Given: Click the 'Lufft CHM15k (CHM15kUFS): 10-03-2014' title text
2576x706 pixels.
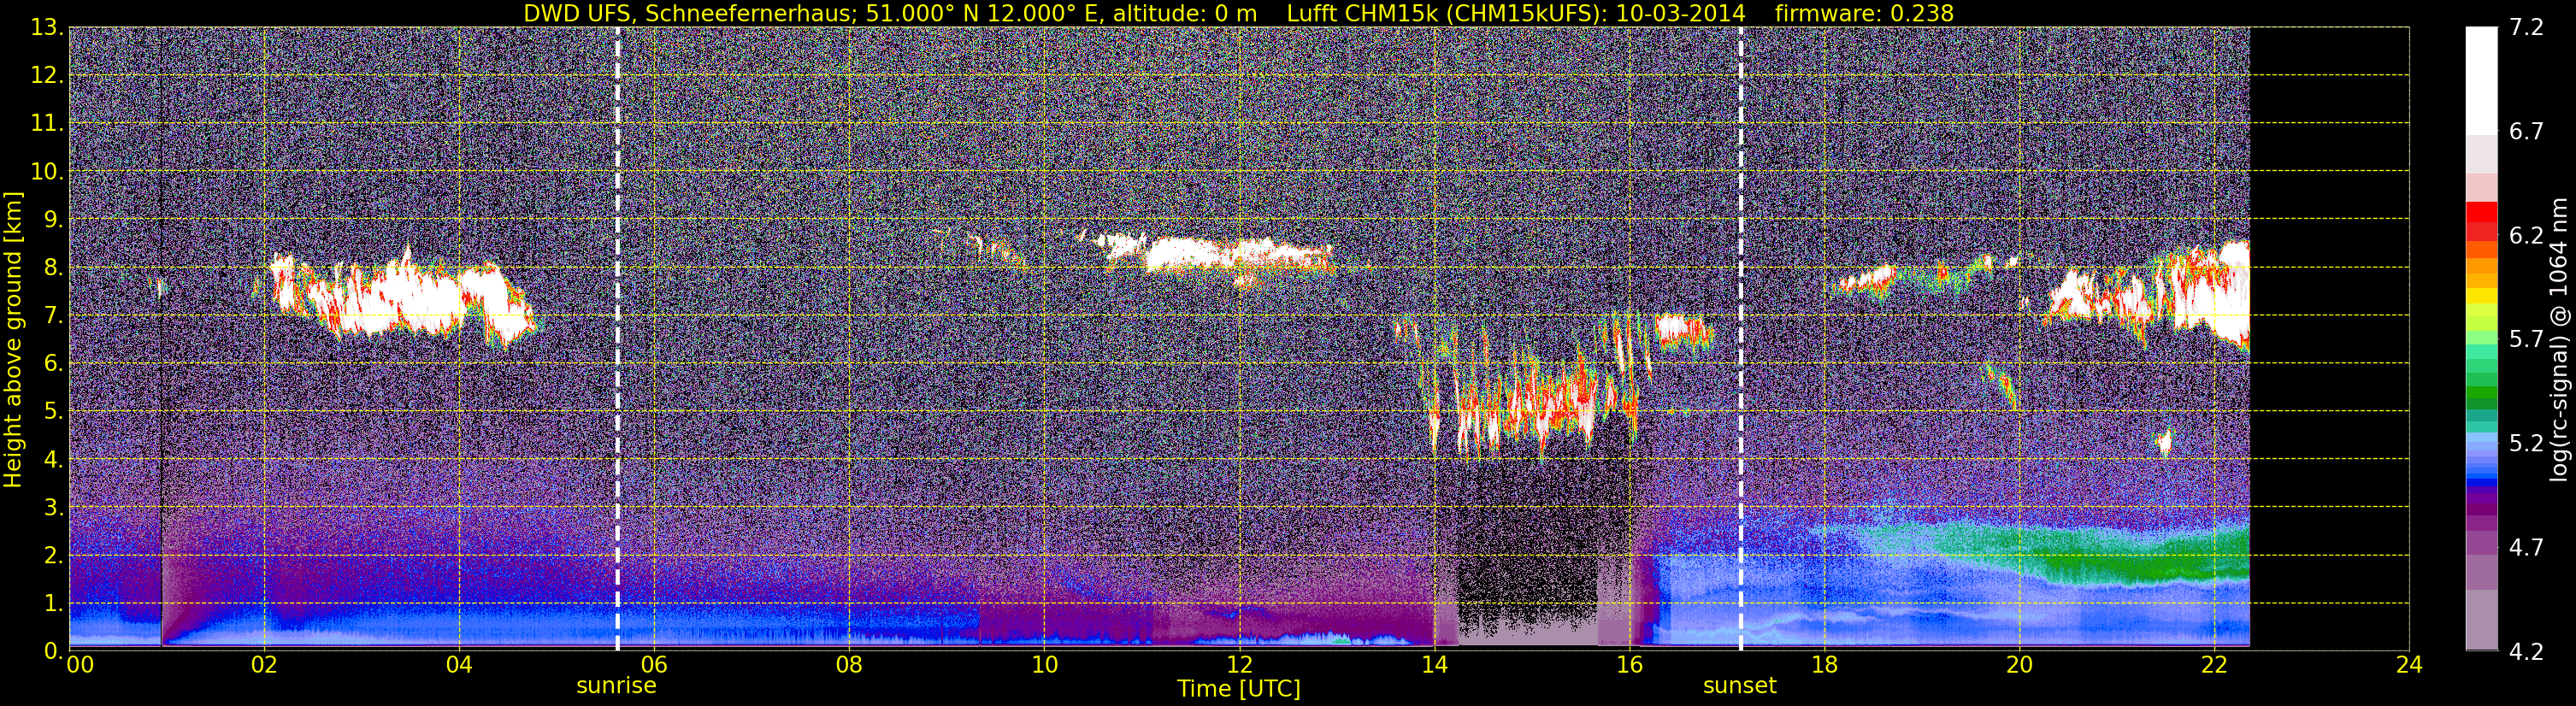Looking at the screenshot, I should [x=1516, y=13].
